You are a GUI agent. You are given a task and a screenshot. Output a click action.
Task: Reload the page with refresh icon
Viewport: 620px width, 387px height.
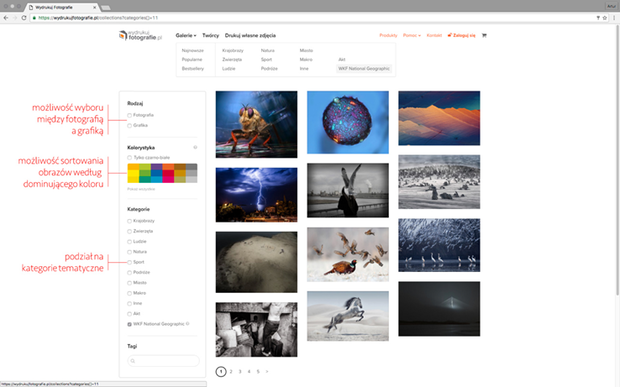(24, 18)
